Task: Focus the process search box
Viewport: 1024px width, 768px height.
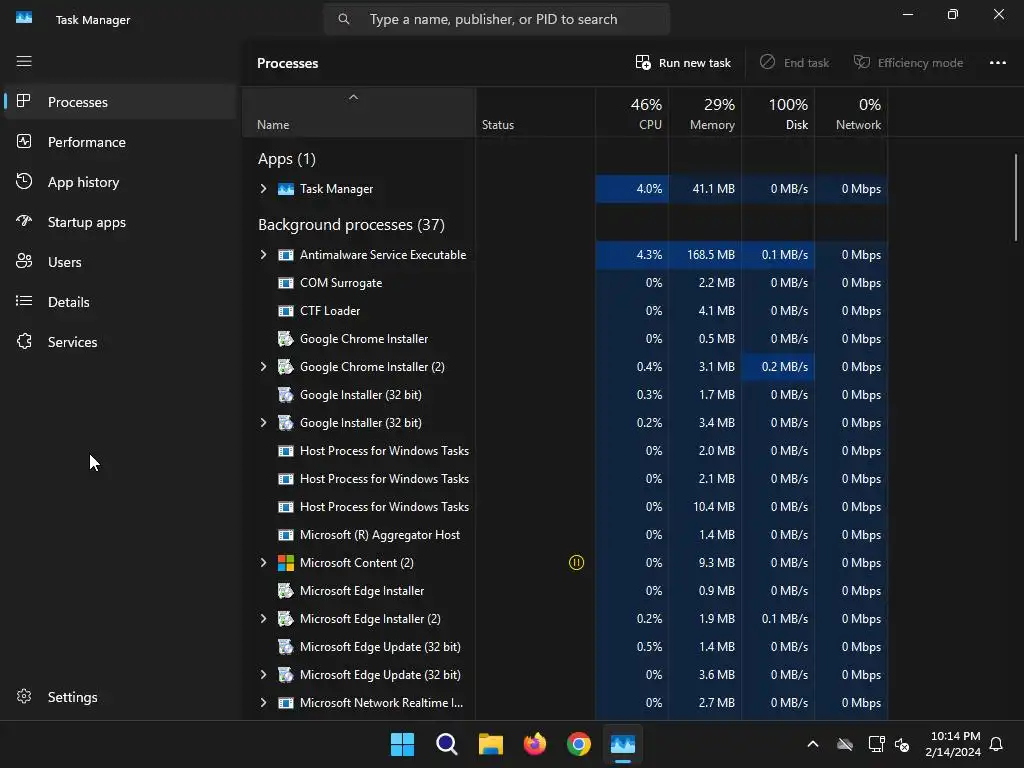Action: point(496,20)
